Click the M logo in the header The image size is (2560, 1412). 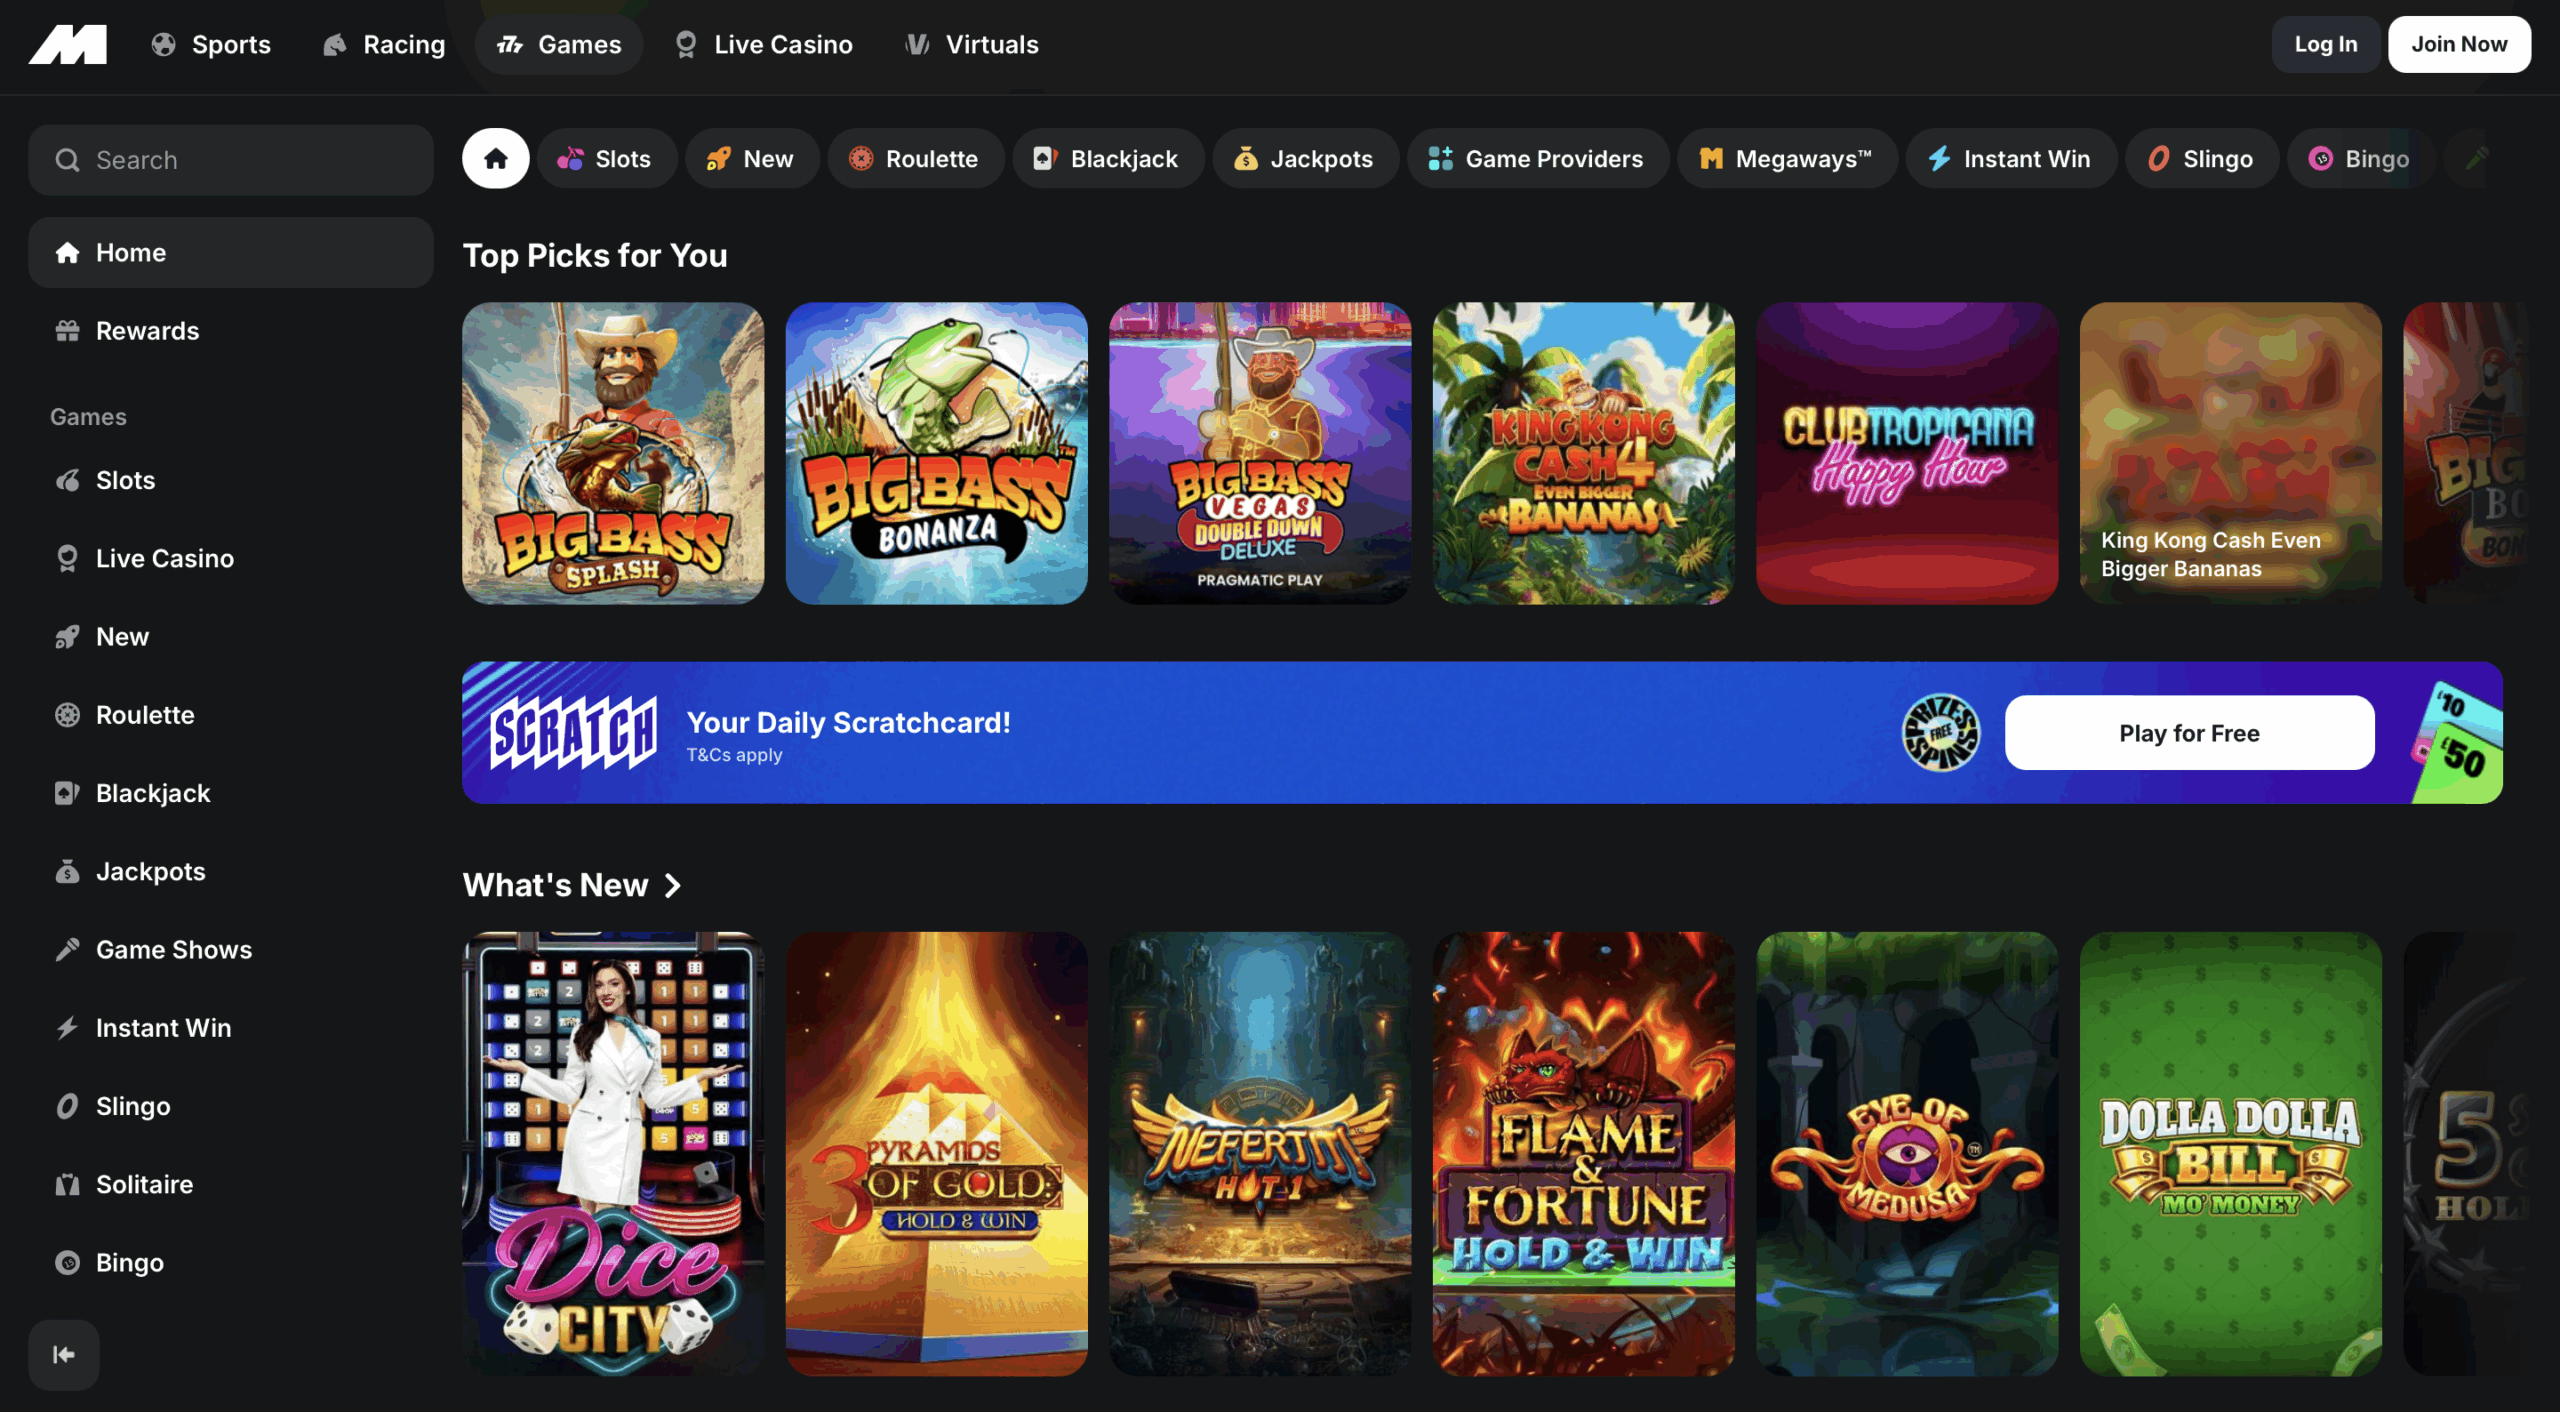coord(68,44)
